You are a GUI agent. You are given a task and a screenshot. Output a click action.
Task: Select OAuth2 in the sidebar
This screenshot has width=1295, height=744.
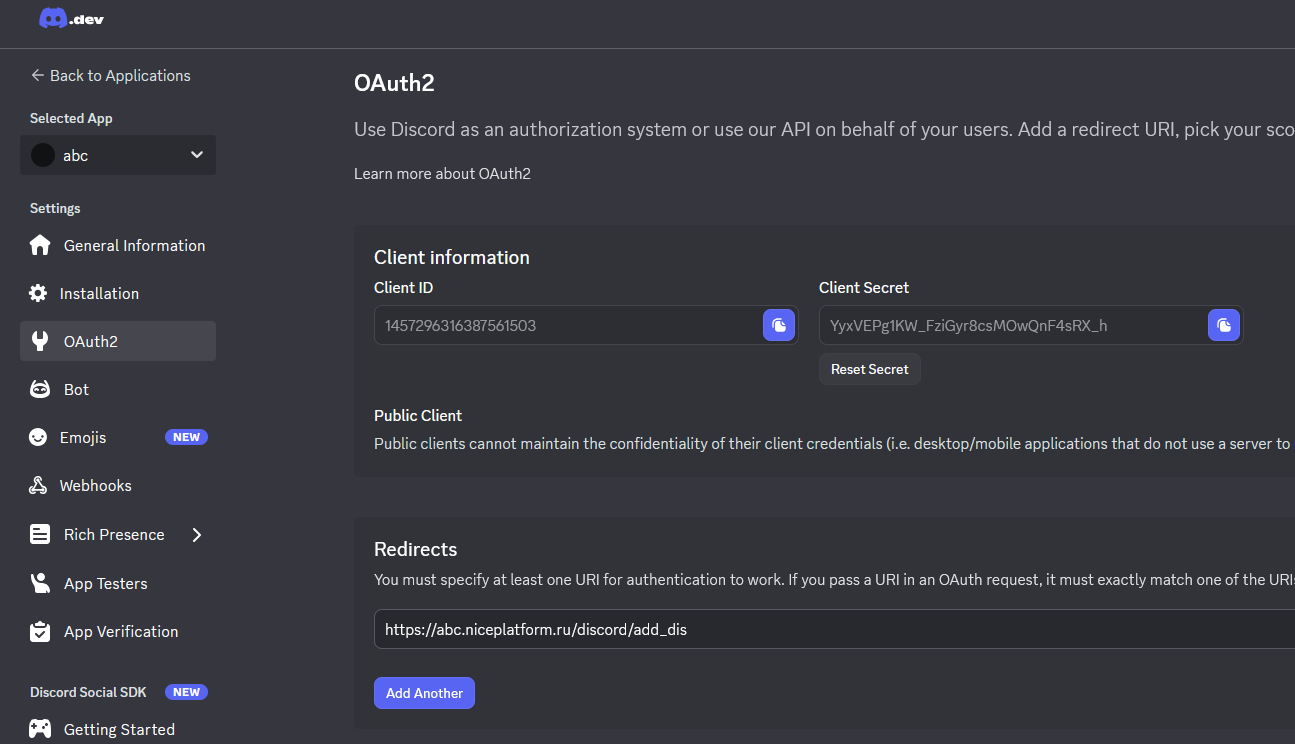93,341
